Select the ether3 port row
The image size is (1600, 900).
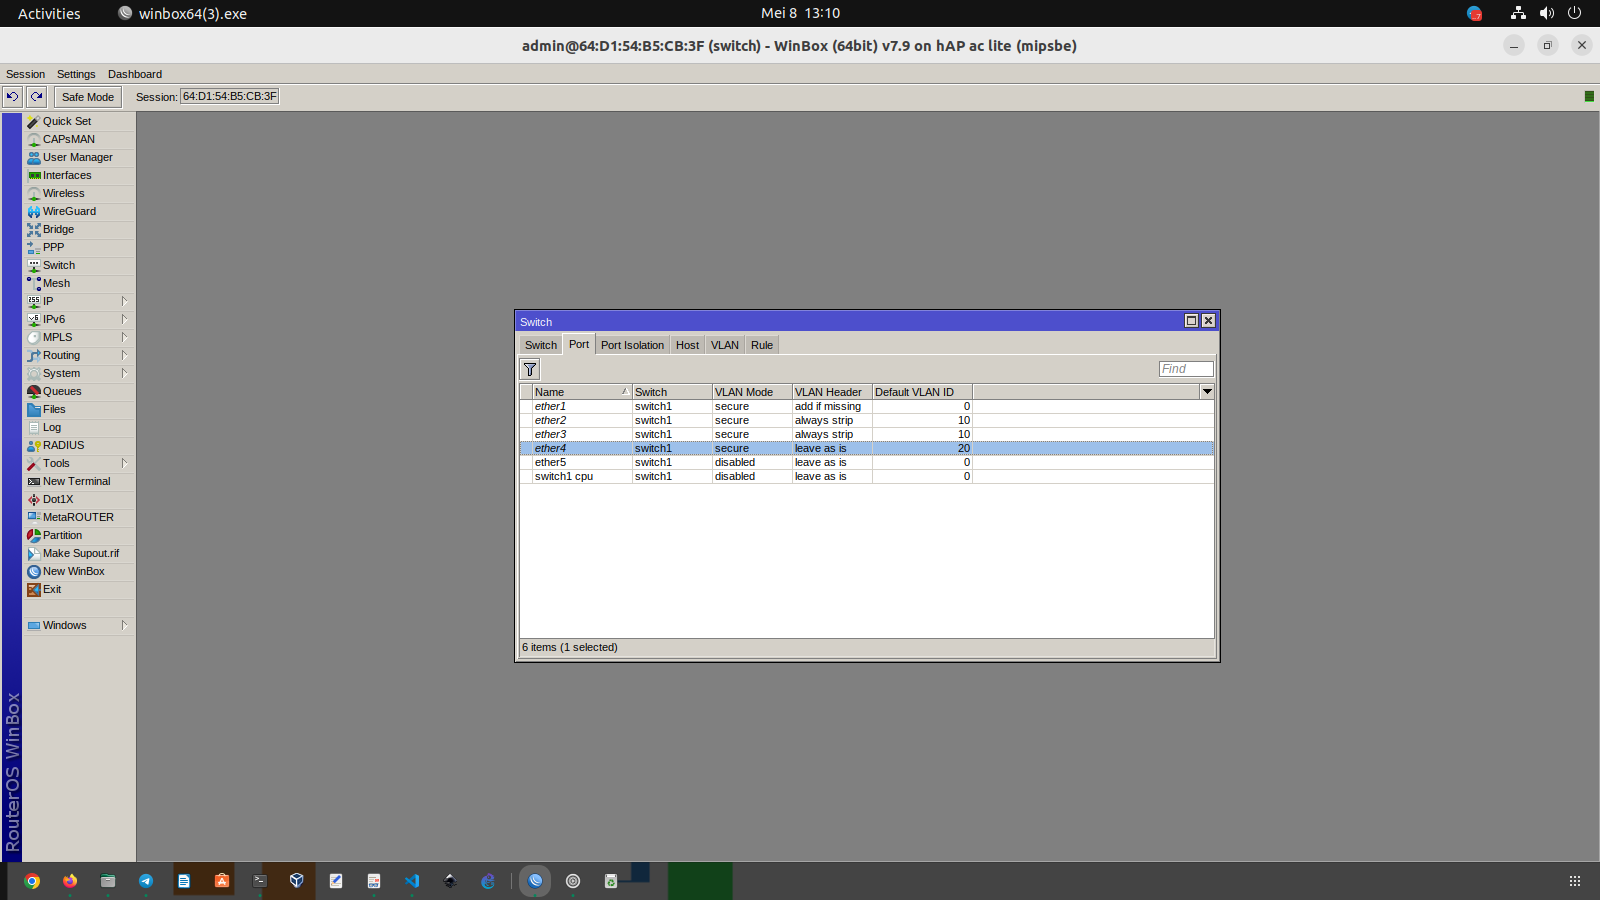point(866,434)
